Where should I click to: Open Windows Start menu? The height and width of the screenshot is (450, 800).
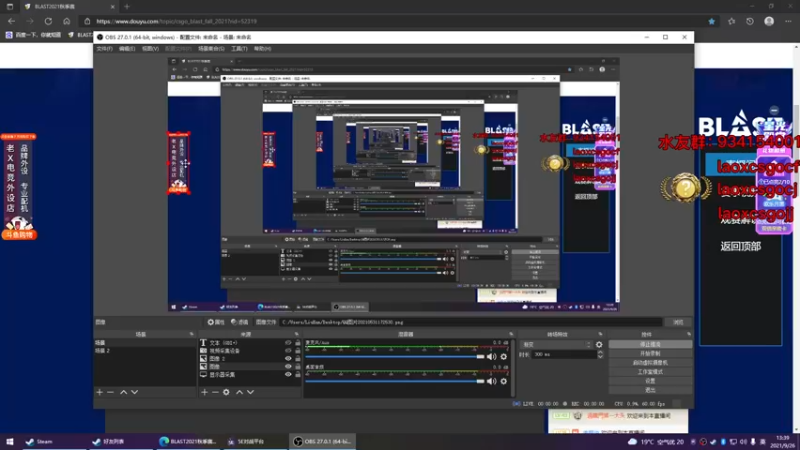pyautogui.click(x=10, y=442)
